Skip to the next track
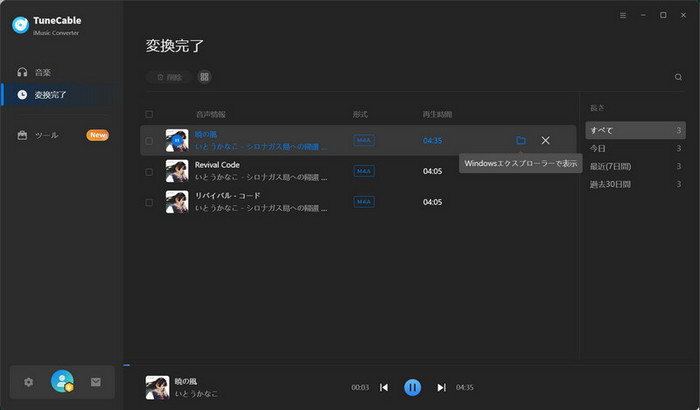The image size is (700, 410). pos(441,387)
